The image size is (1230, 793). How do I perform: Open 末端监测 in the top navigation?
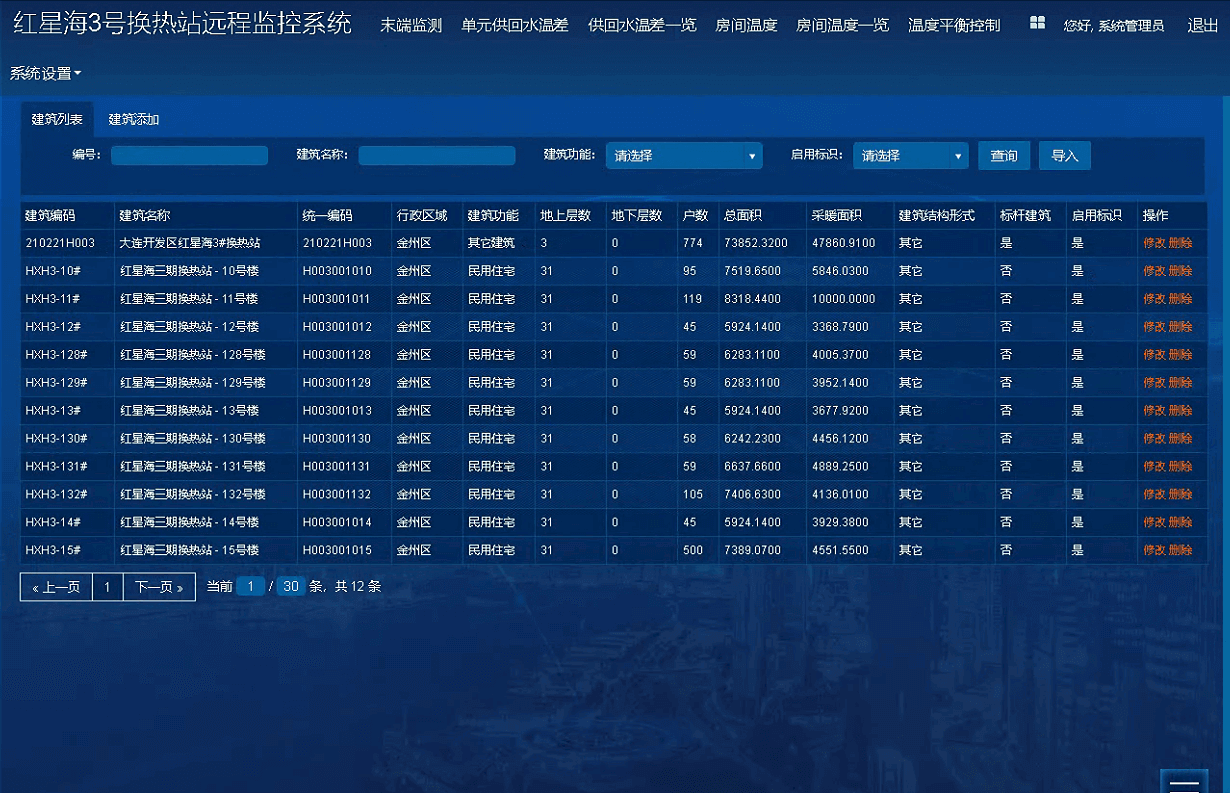point(410,25)
